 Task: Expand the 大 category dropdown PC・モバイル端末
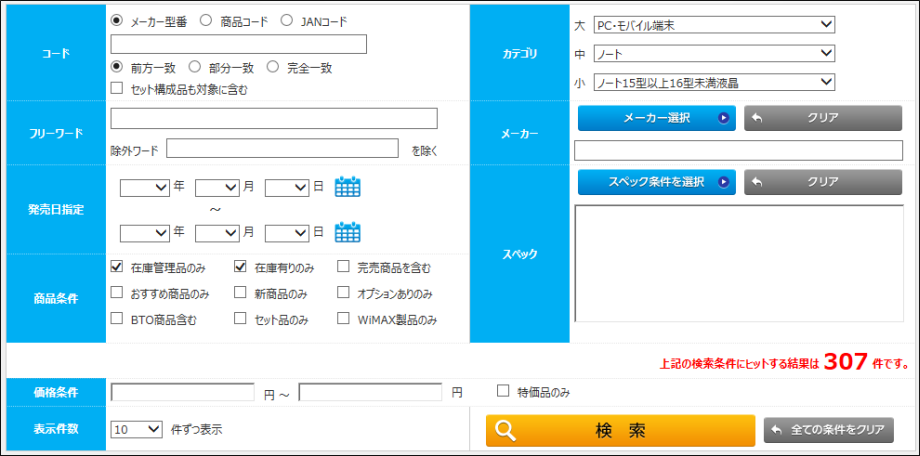[x=714, y=24]
